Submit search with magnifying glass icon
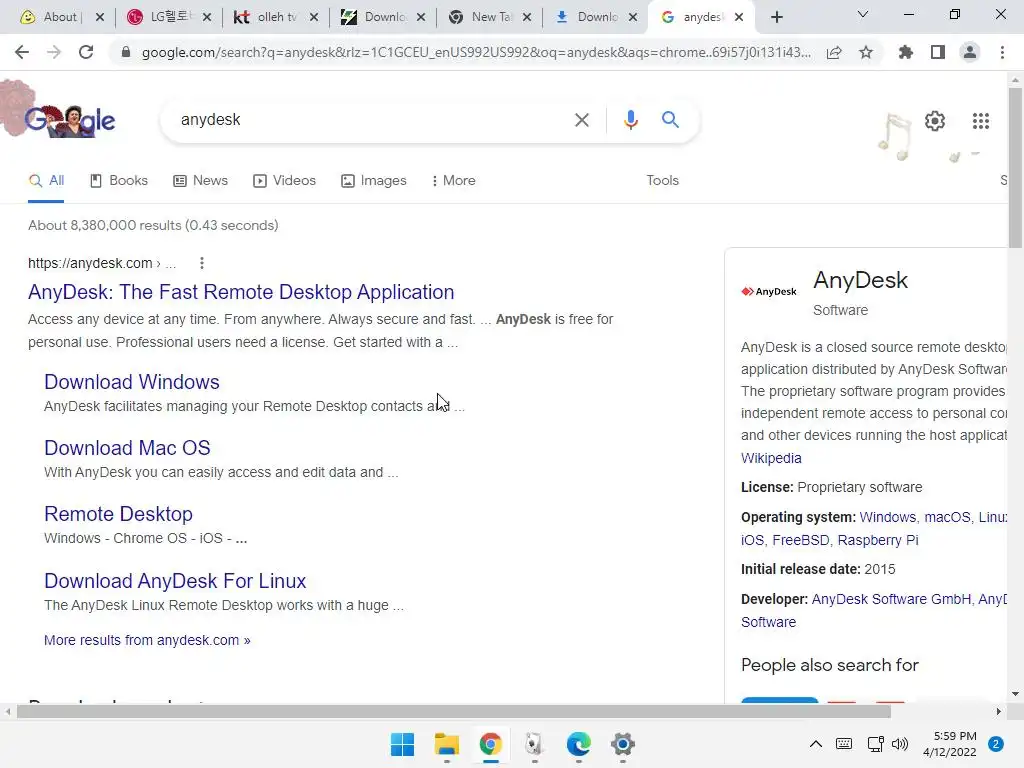The width and height of the screenshot is (1024, 768). pyautogui.click(x=670, y=120)
